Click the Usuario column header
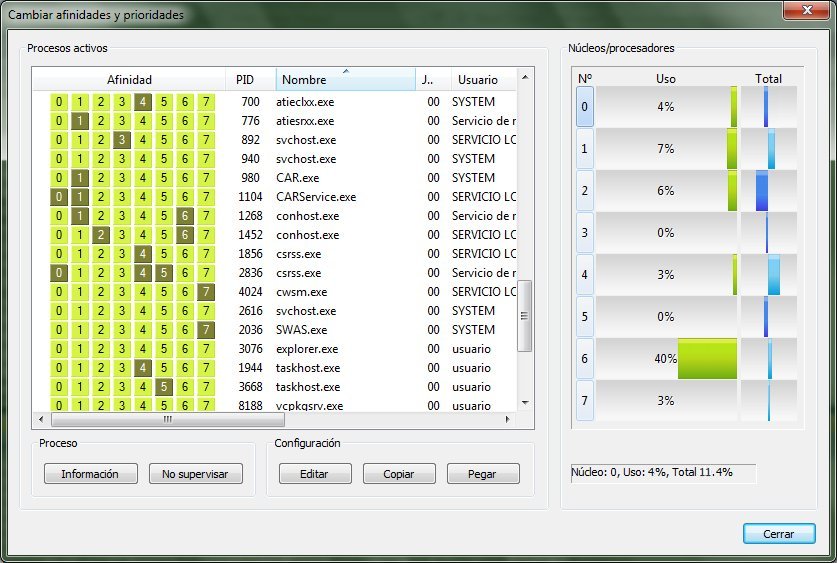 (x=477, y=80)
